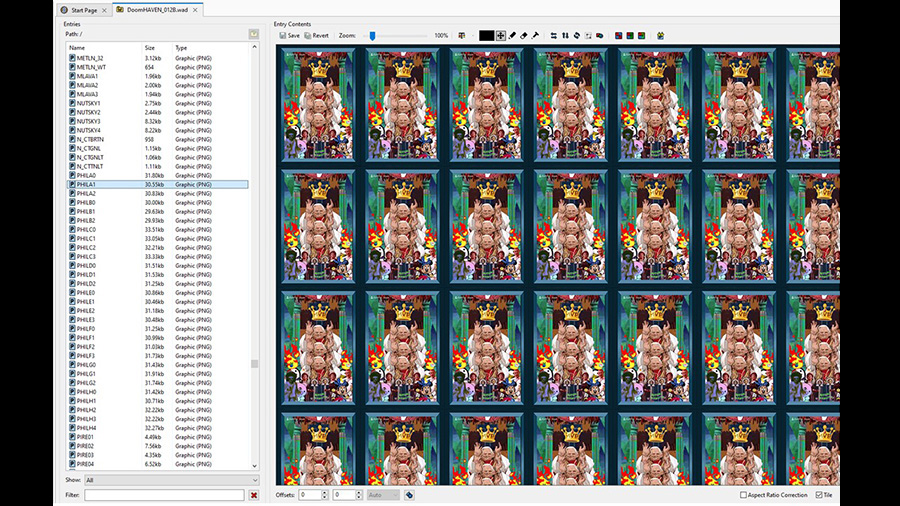This screenshot has height=506, width=900.
Task: Close the DoomHAVEN_012B.wad tab
Action: click(x=195, y=10)
